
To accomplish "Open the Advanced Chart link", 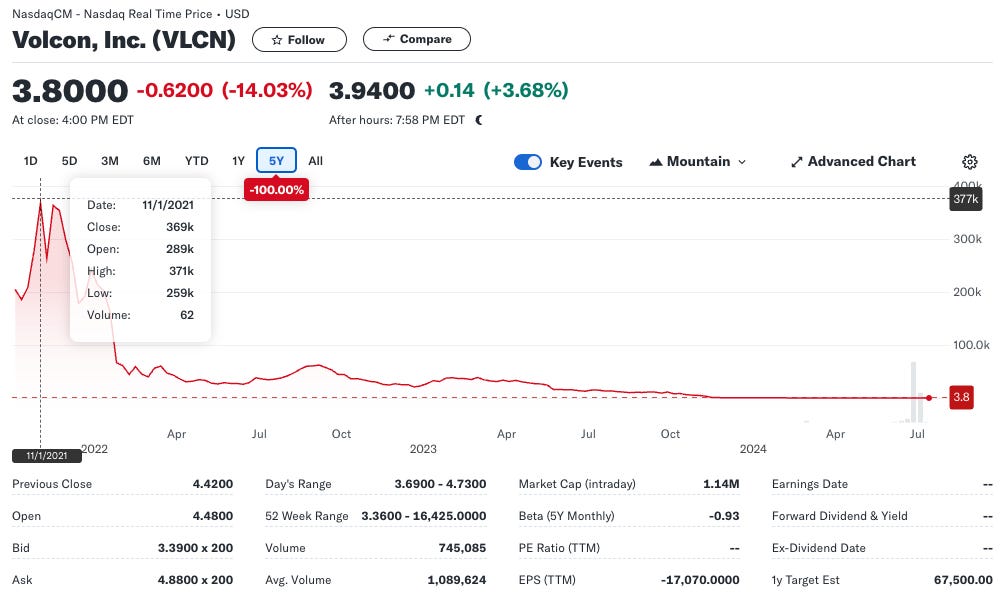I will coord(854,162).
